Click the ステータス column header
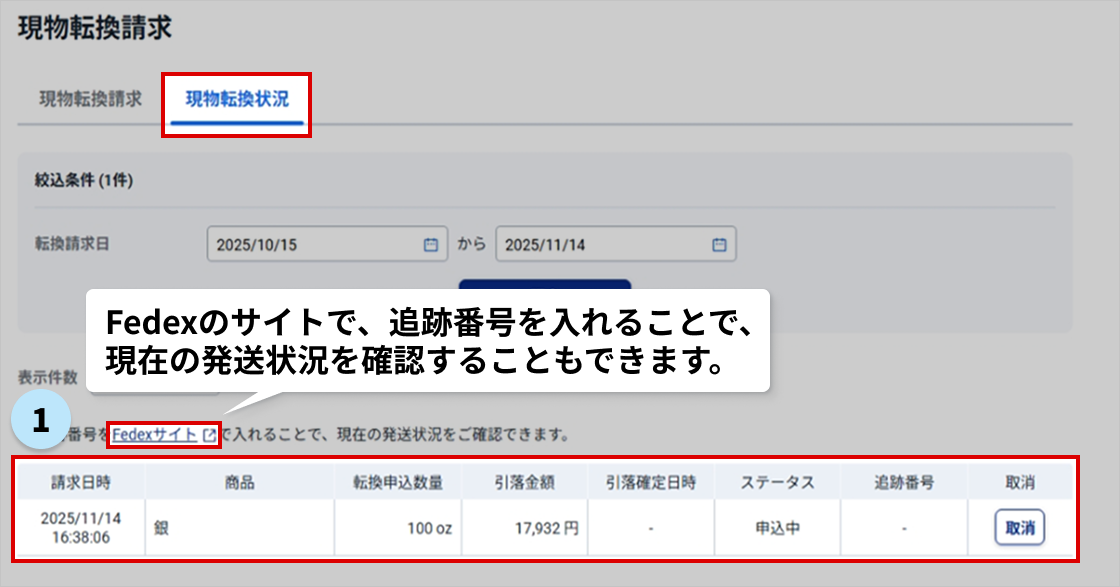Image resolution: width=1120 pixels, height=587 pixels. coord(777,482)
